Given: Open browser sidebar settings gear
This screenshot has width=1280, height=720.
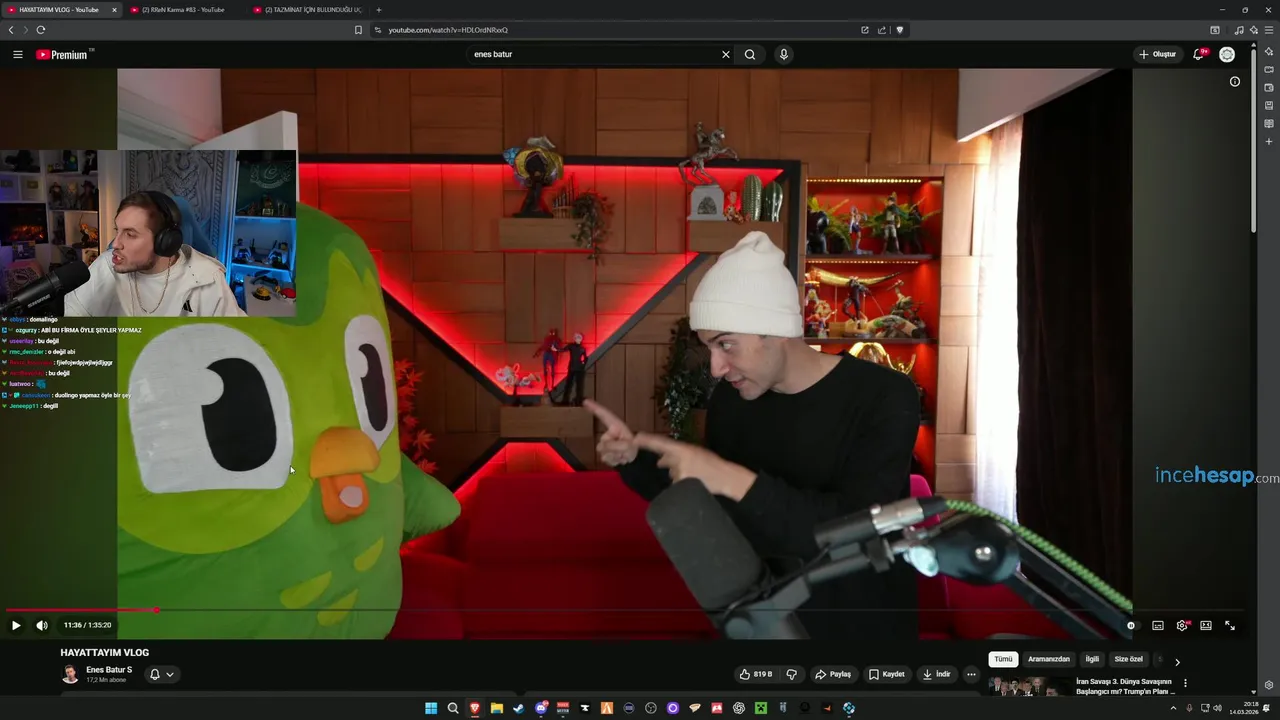Looking at the screenshot, I should [1269, 685].
